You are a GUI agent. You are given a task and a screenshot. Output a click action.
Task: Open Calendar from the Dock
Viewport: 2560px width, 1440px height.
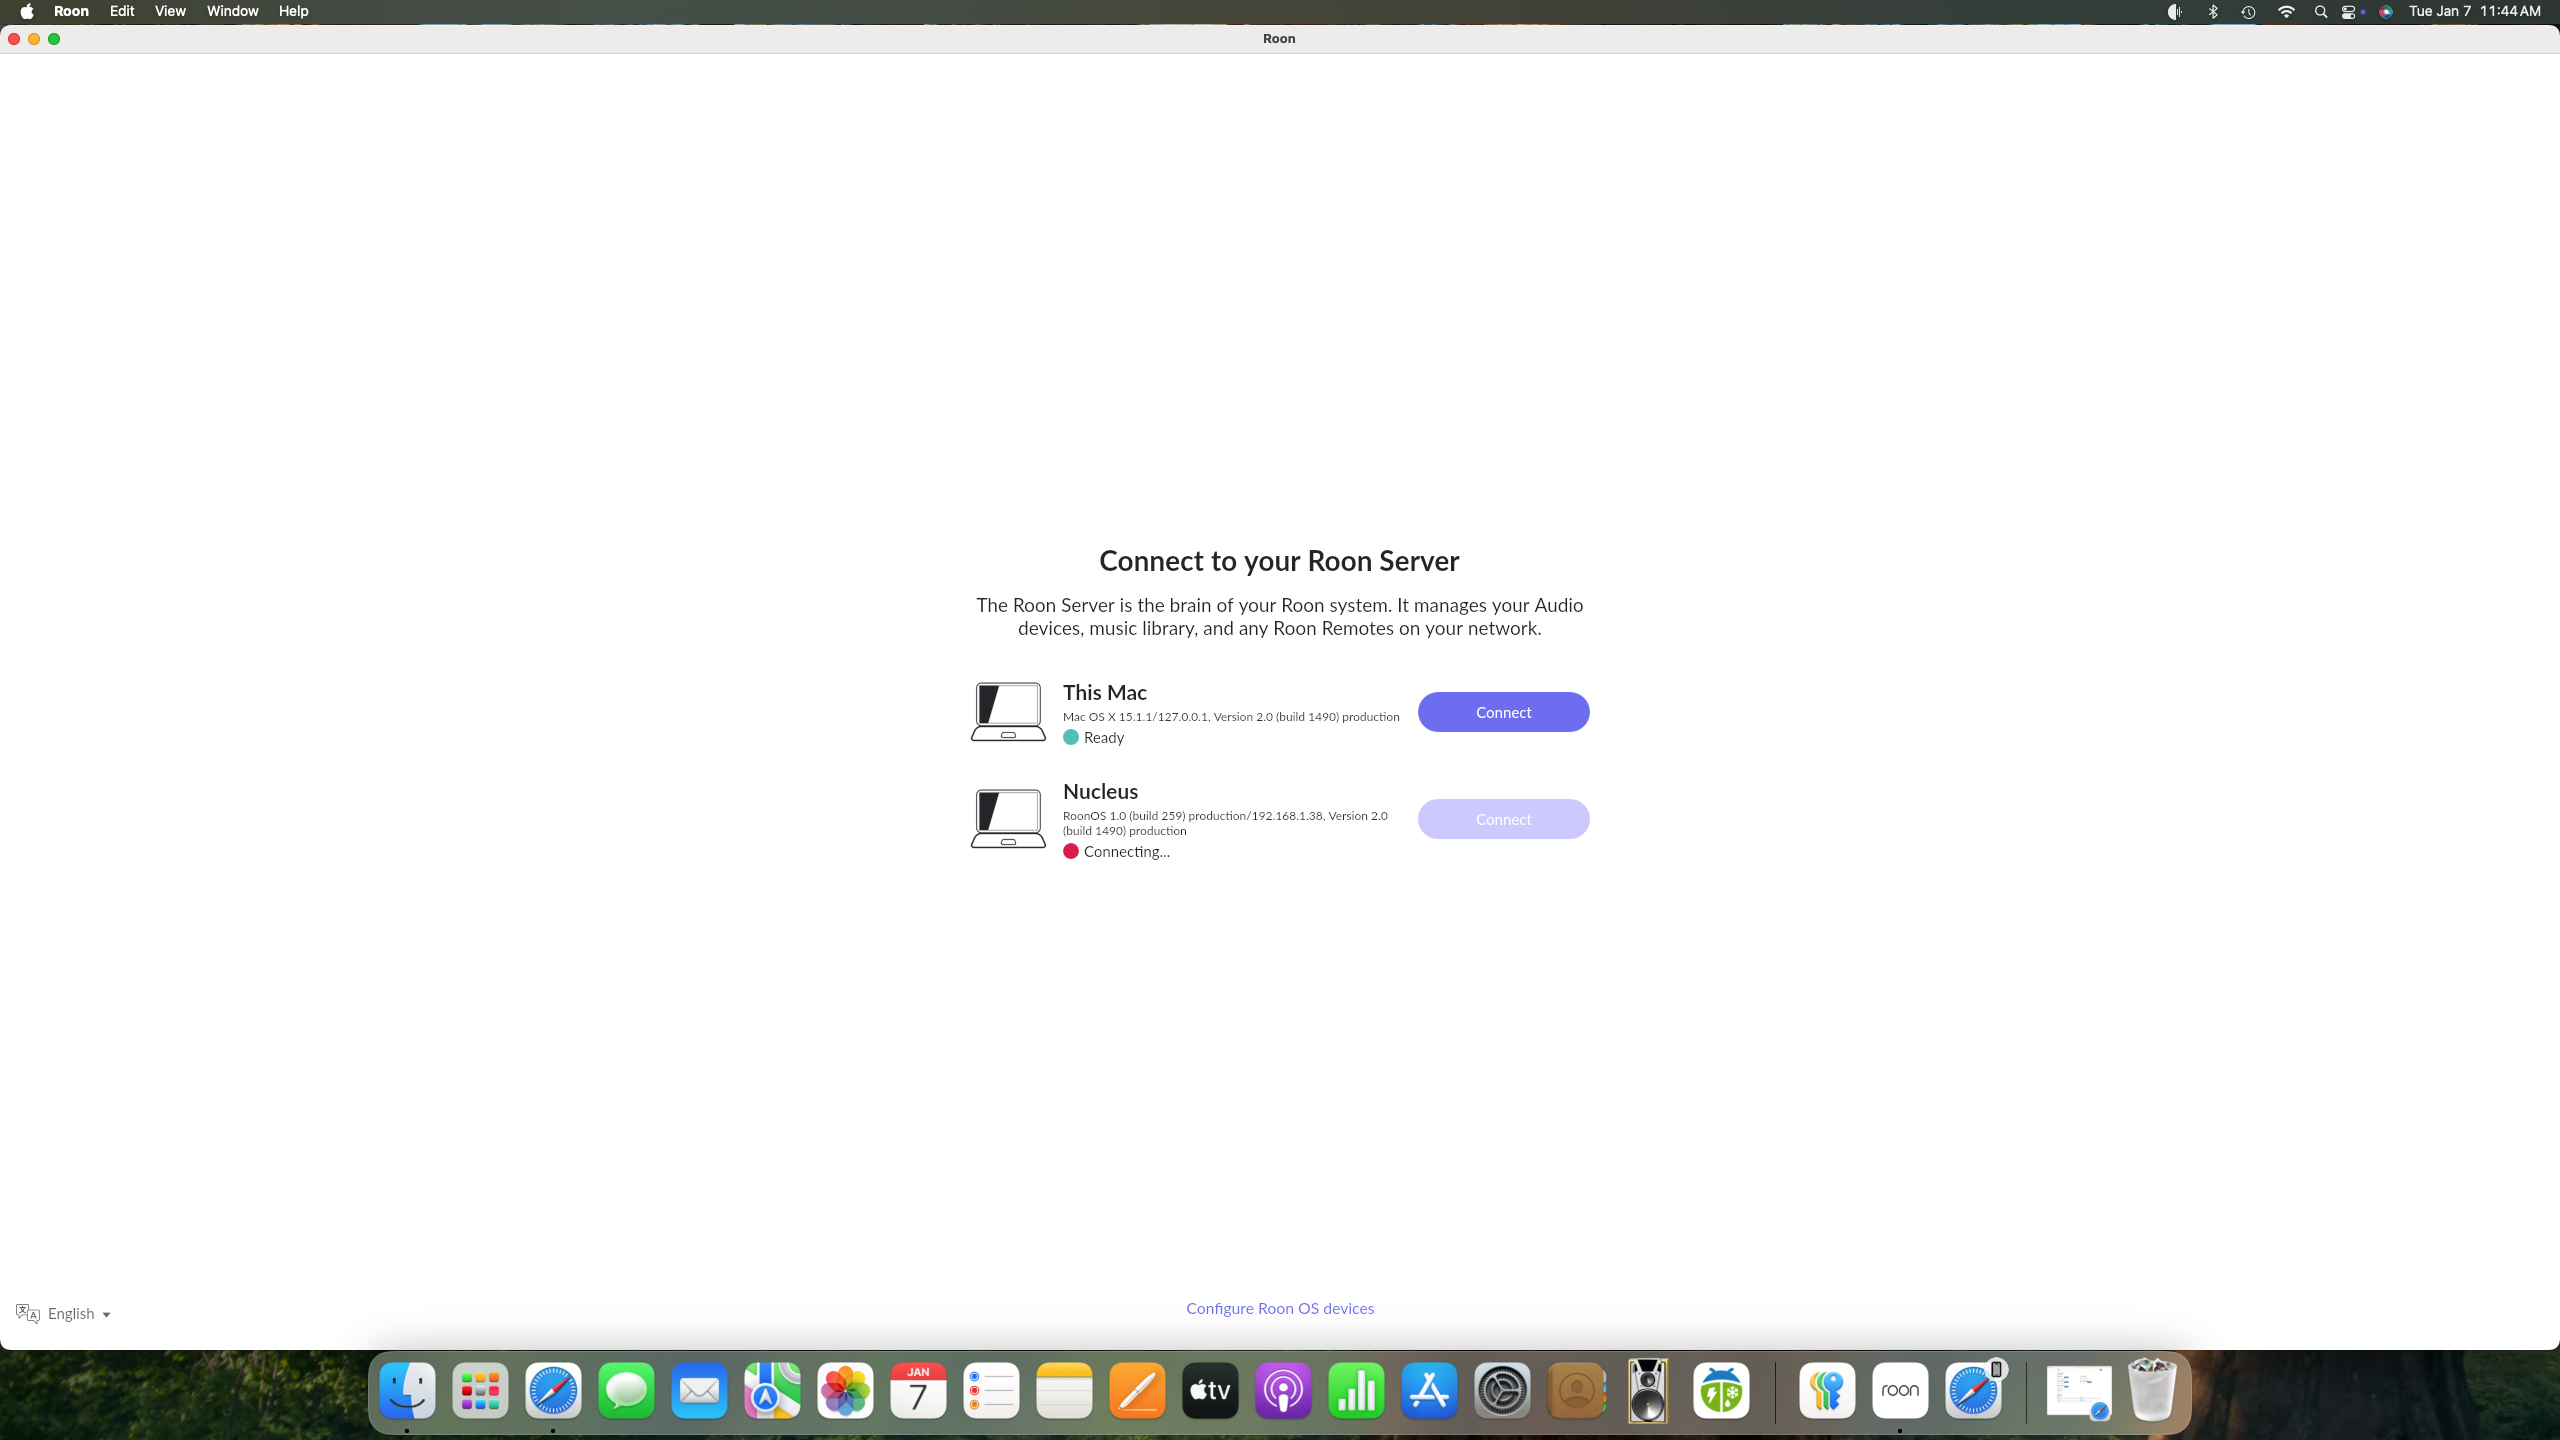[918, 1390]
